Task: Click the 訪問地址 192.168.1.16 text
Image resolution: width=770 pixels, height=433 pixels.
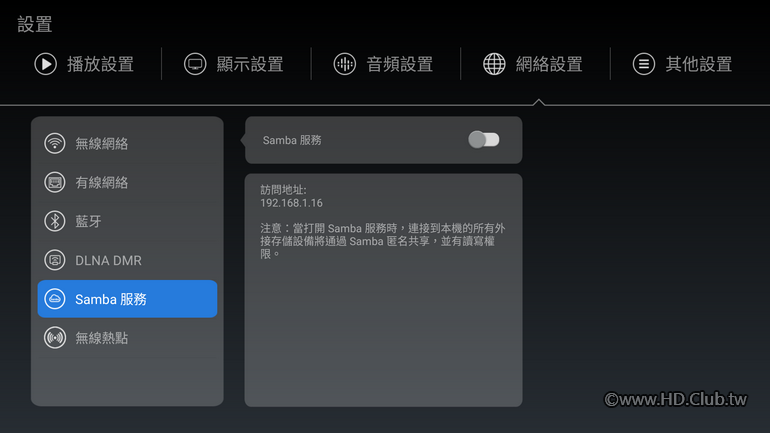Action: point(292,196)
